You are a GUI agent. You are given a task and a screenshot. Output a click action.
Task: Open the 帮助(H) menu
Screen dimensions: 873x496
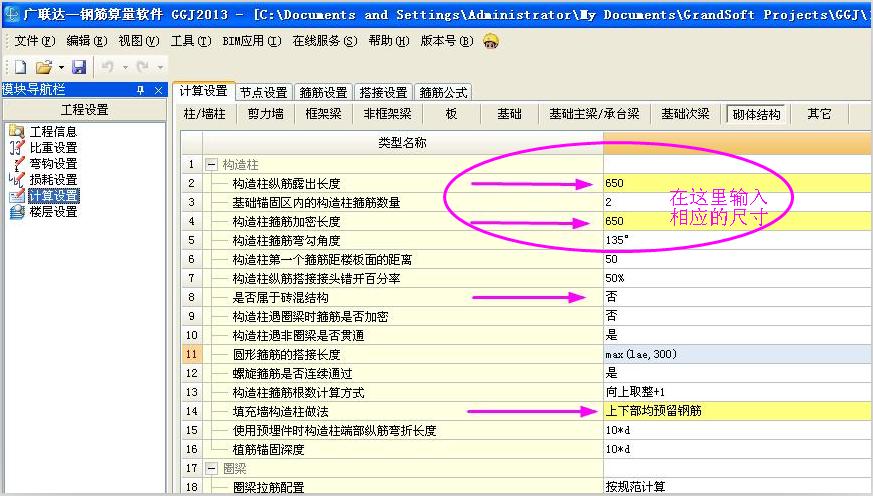[389, 41]
